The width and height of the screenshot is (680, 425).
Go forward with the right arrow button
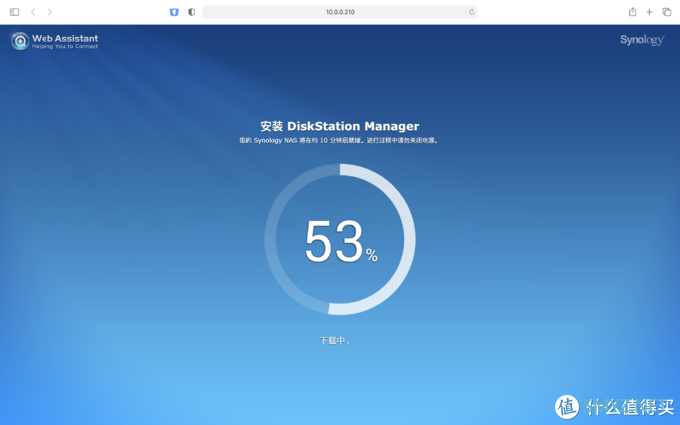coord(49,12)
